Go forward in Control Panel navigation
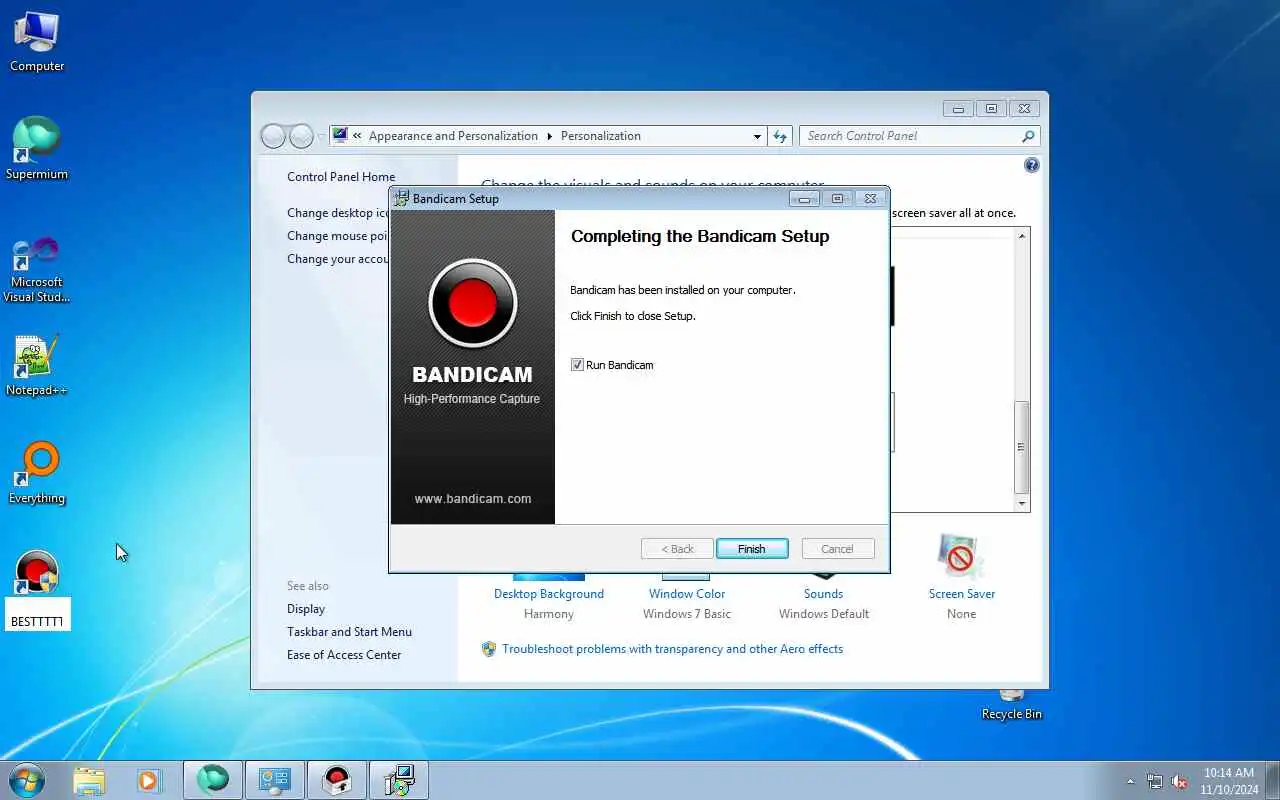The image size is (1280, 800). coord(301,136)
